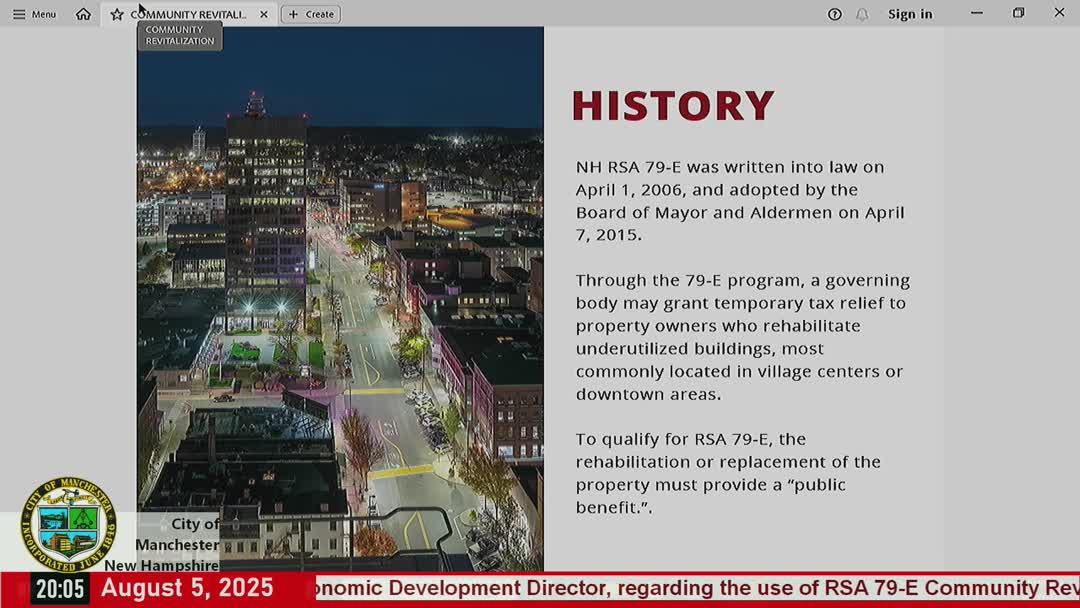The image size is (1080, 608).
Task: Click the restore down window control
Action: pyautogui.click(x=1018, y=13)
